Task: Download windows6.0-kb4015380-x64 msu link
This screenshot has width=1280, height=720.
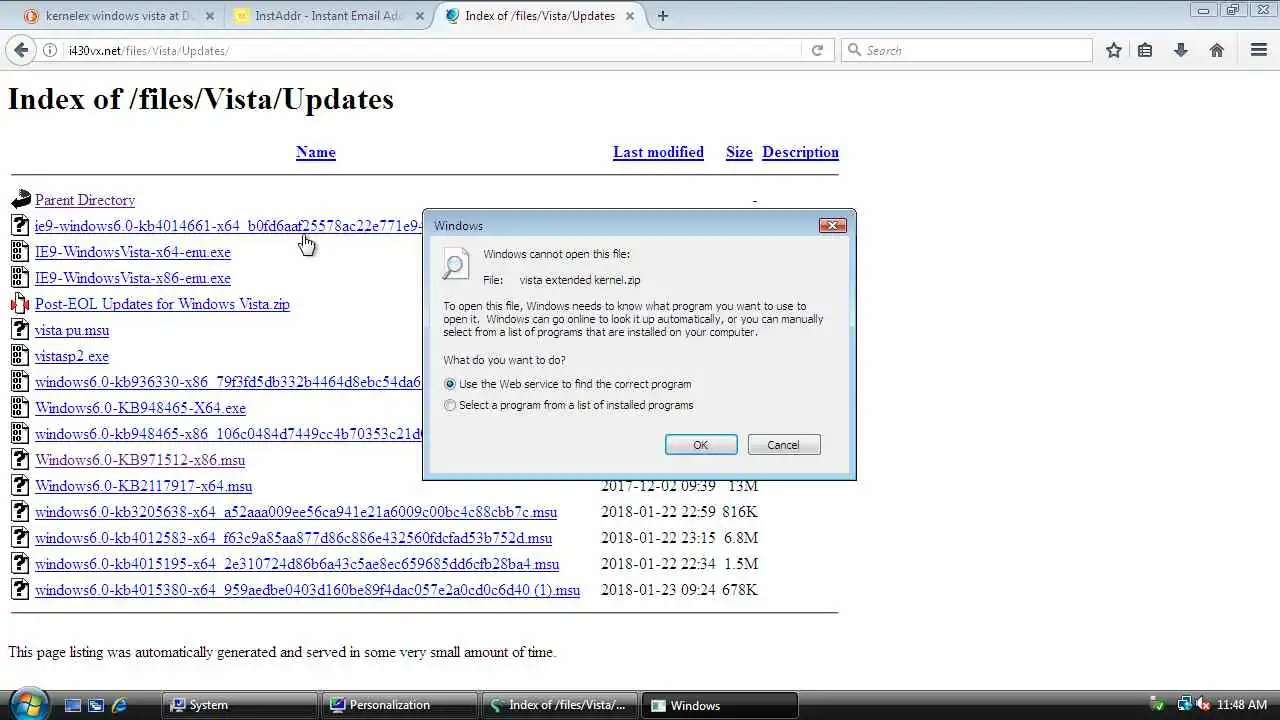Action: point(307,590)
